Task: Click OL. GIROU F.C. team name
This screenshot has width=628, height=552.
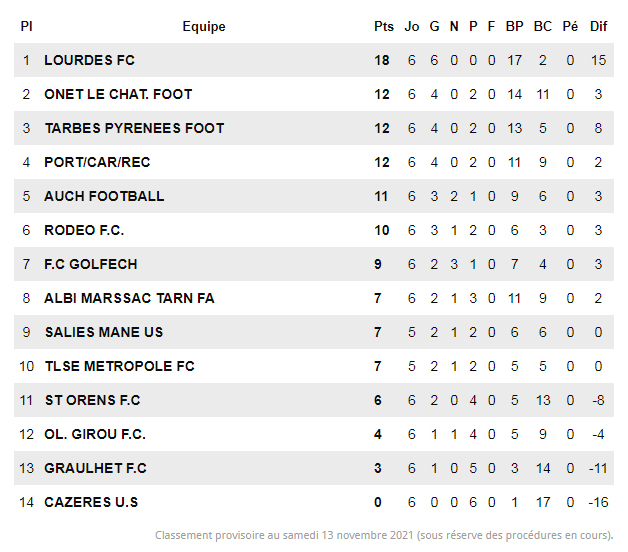Action: (95, 434)
